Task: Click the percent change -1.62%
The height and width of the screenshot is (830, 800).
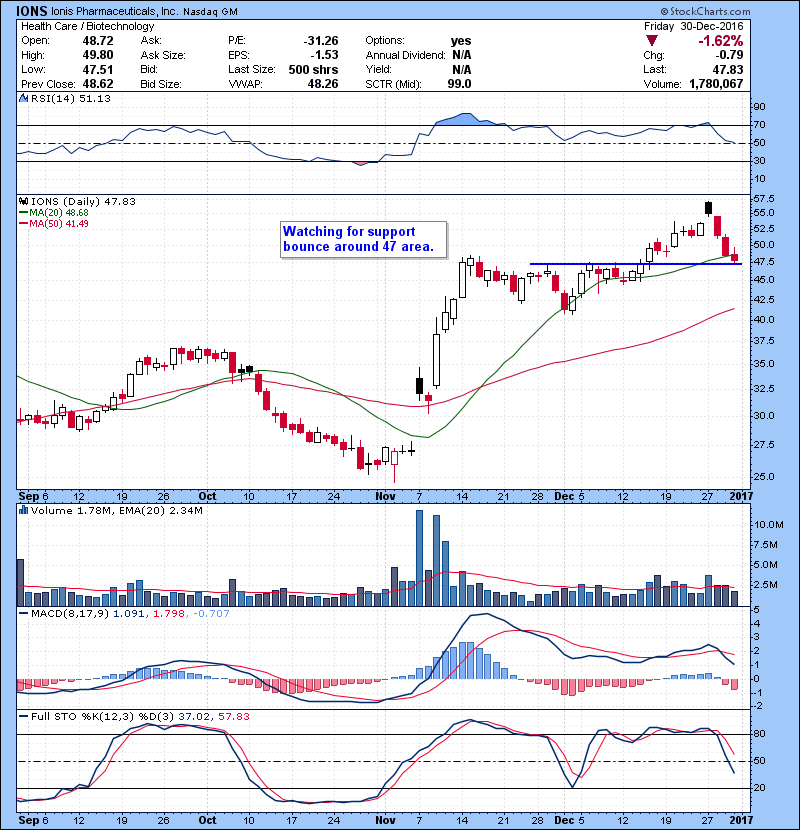Action: tap(721, 41)
